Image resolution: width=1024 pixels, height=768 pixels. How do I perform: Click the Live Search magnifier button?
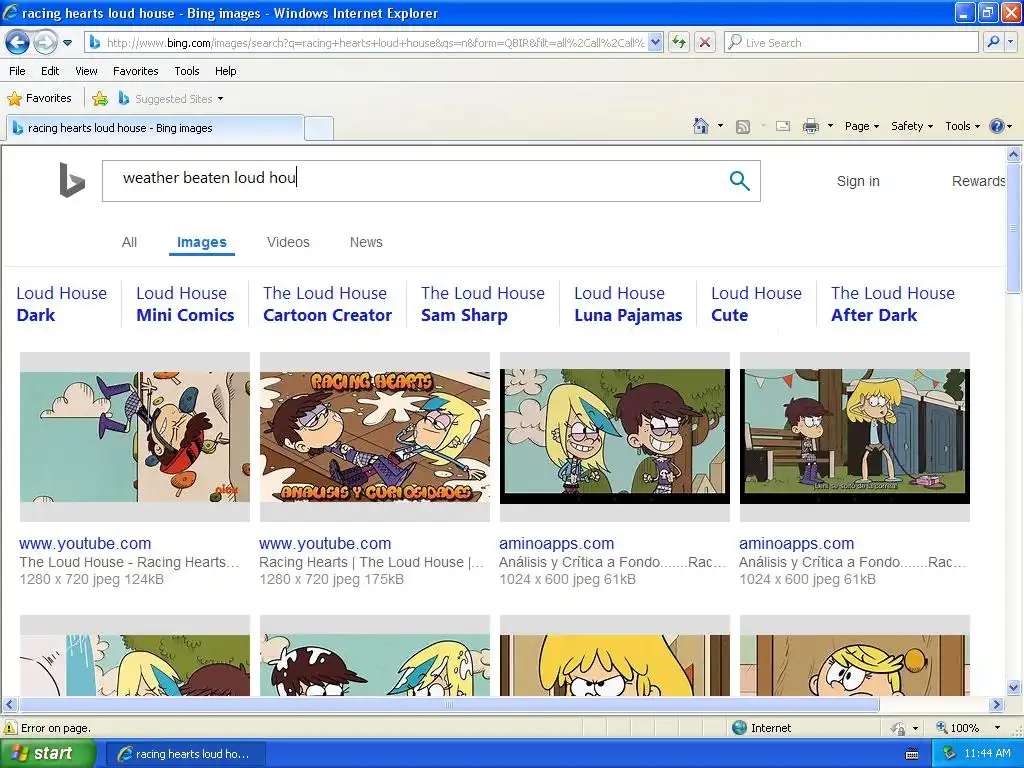point(993,42)
